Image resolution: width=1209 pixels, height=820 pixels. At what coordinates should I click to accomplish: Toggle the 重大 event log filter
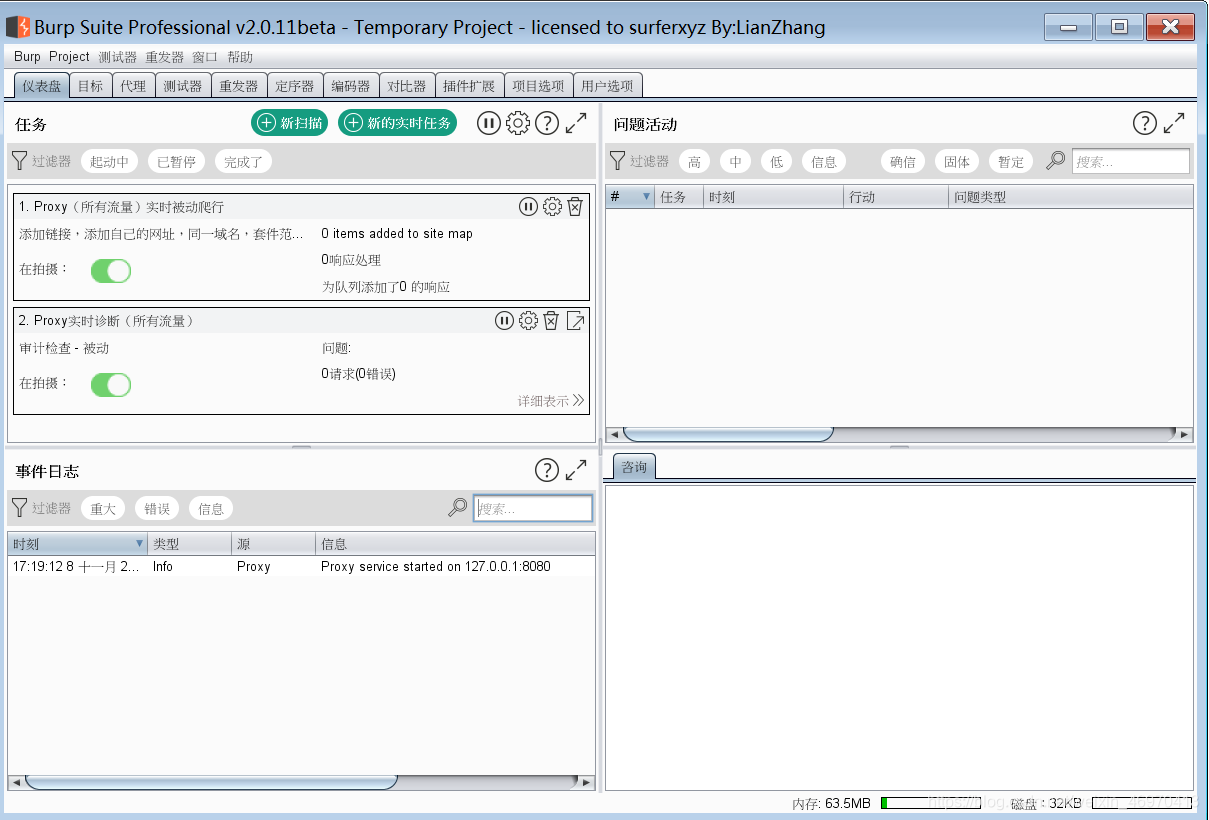point(103,508)
